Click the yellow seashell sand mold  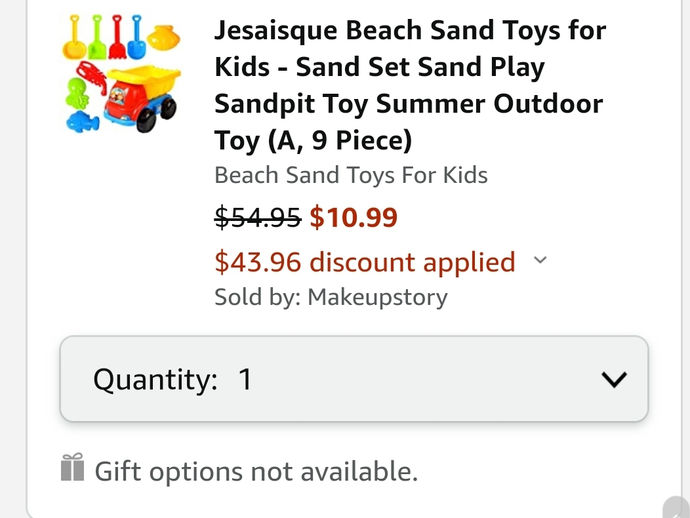[x=163, y=38]
